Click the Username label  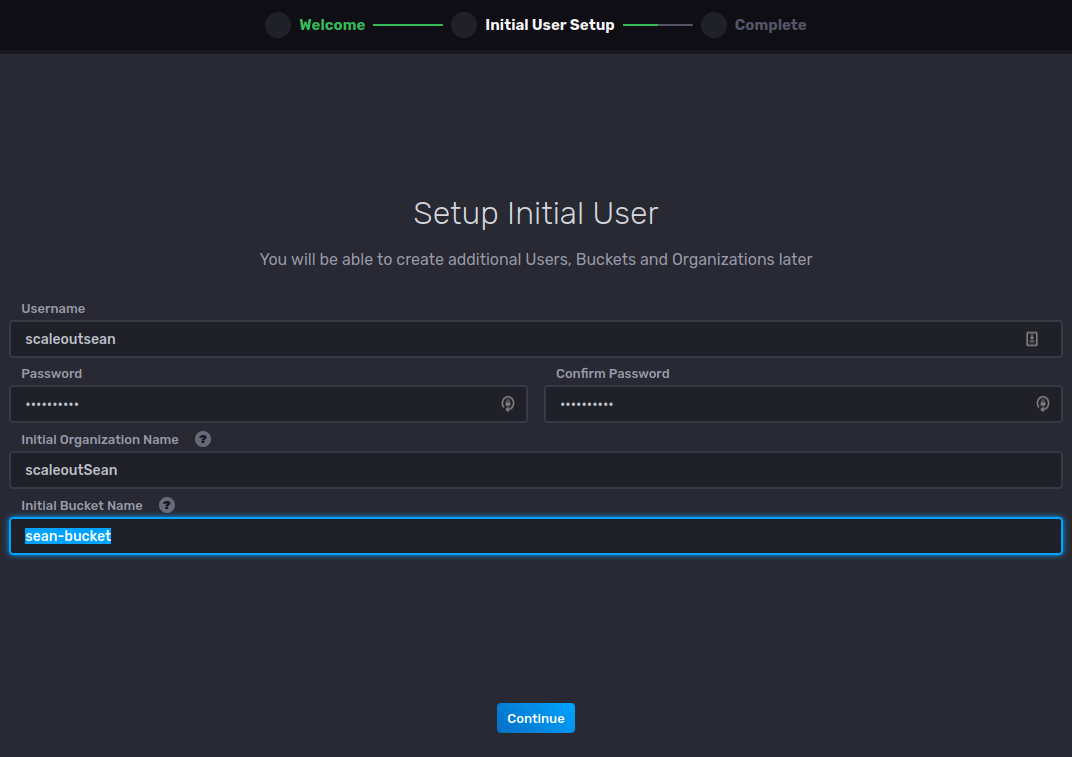click(53, 308)
